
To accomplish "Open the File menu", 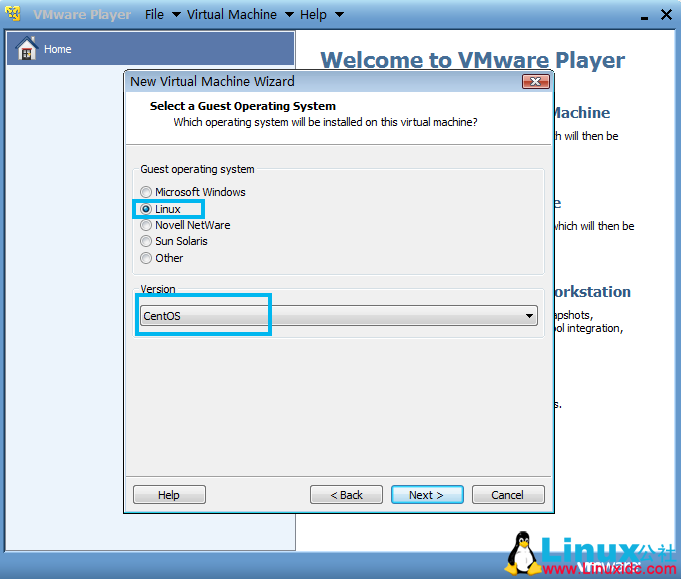I will pos(162,14).
